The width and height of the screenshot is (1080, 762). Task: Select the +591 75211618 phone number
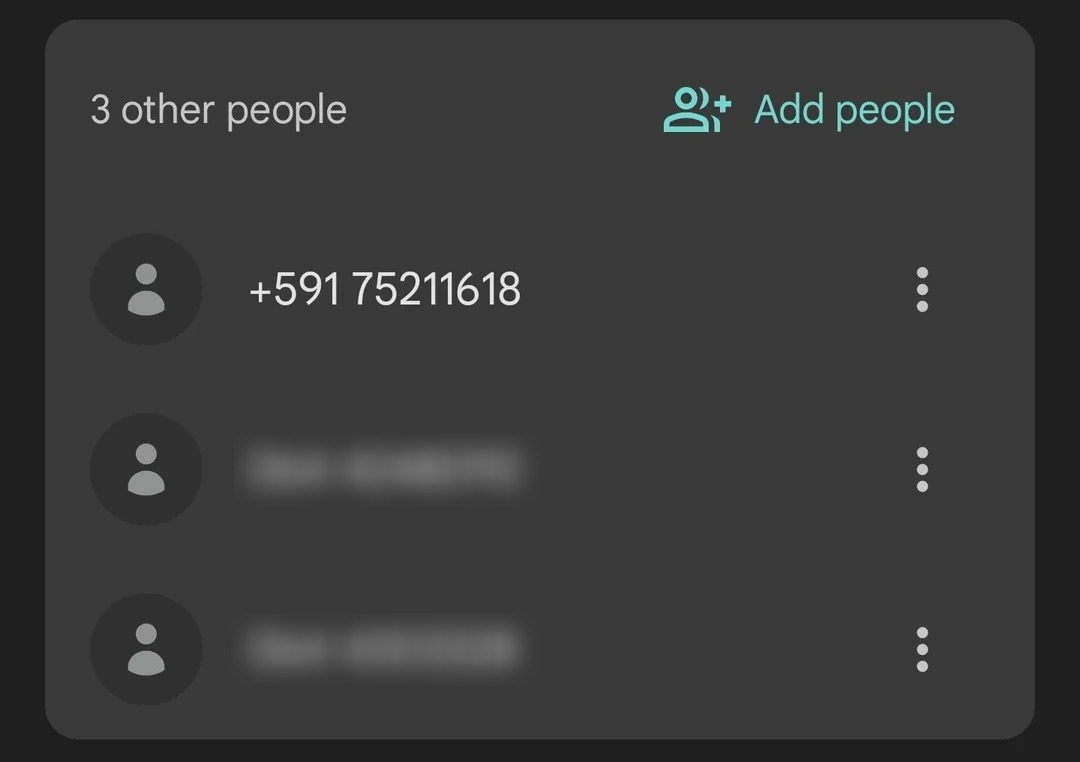point(384,289)
